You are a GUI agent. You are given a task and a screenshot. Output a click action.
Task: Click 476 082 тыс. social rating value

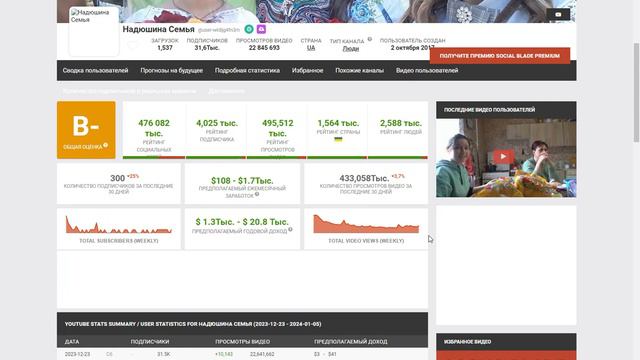point(154,128)
